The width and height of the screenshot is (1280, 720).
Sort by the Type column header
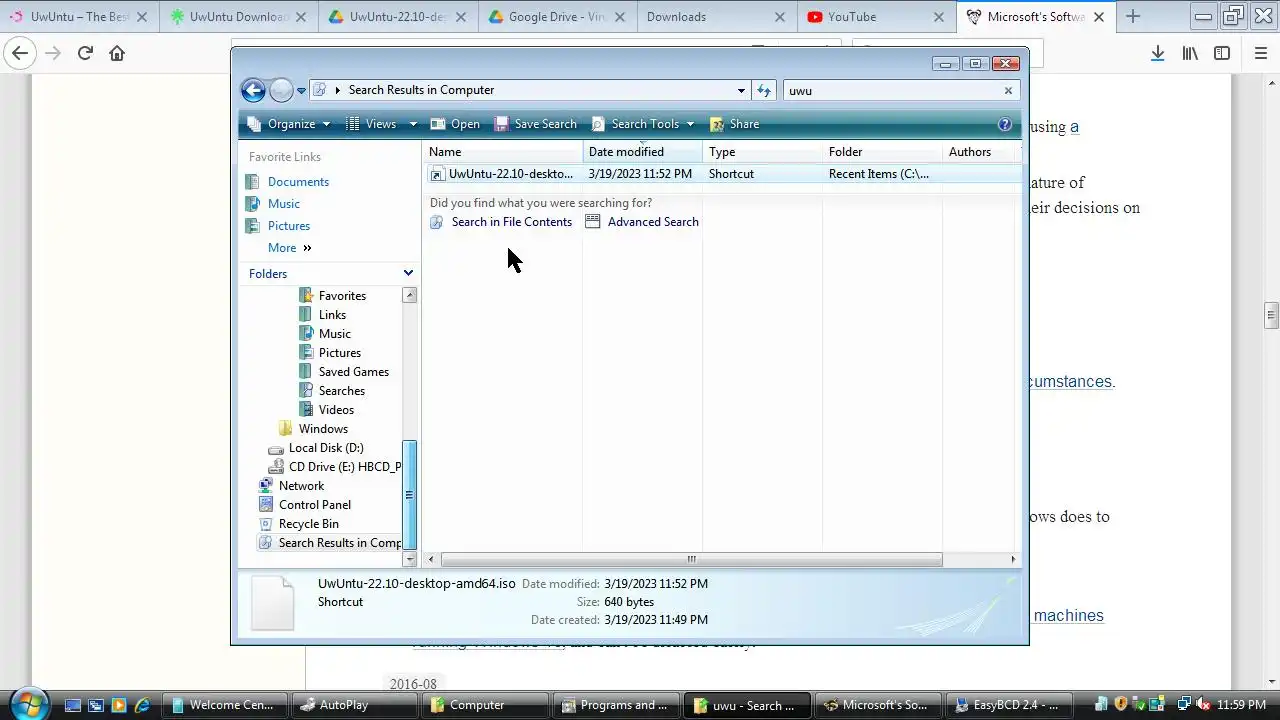(x=763, y=152)
